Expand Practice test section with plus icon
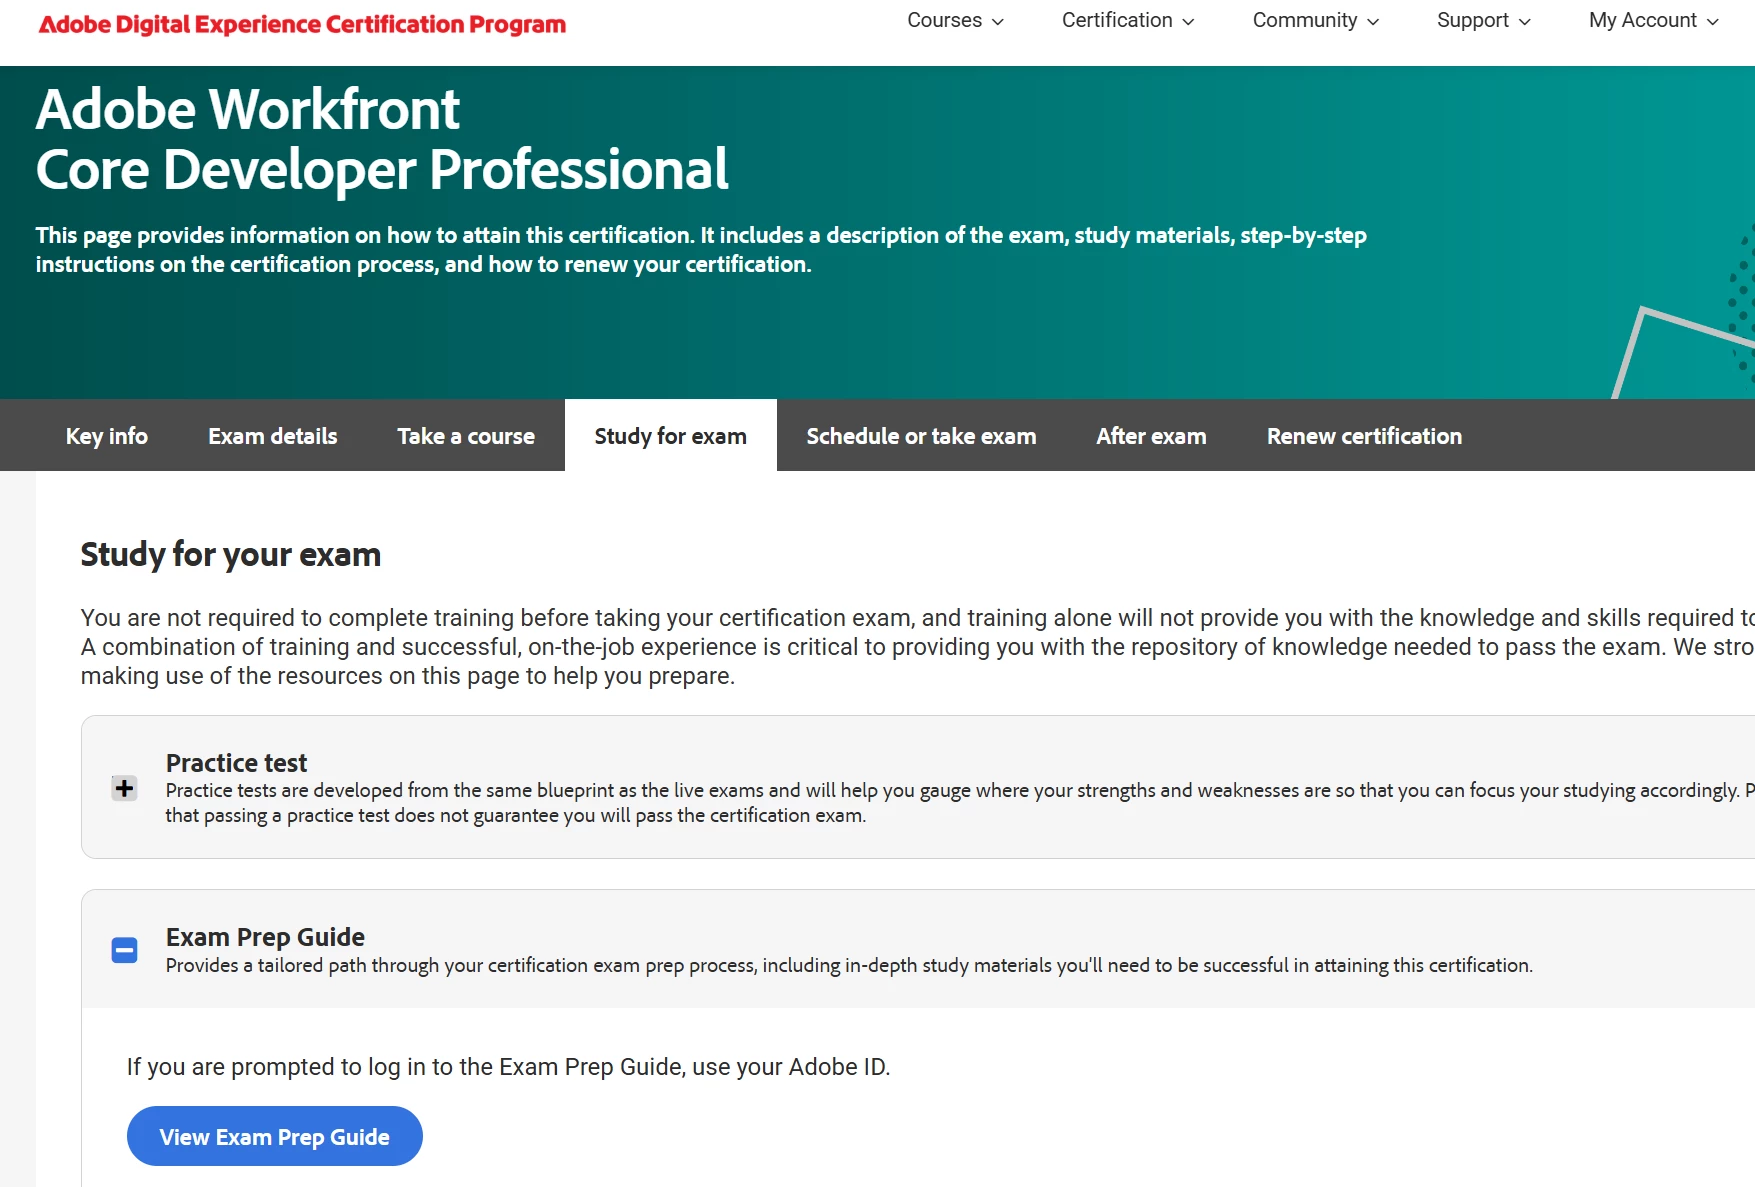1755x1187 pixels. click(124, 788)
